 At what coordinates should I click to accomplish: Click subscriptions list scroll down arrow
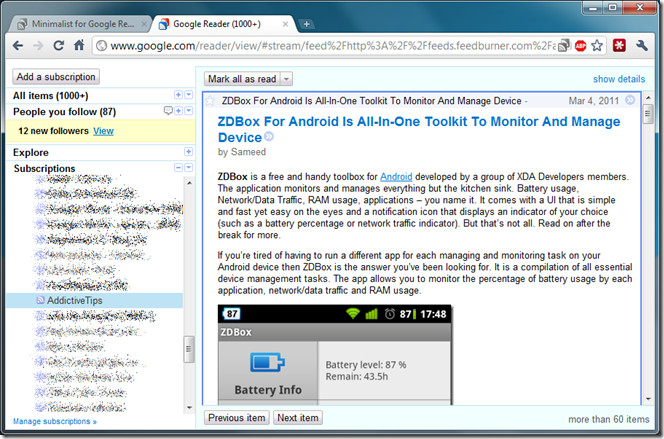coord(189,408)
